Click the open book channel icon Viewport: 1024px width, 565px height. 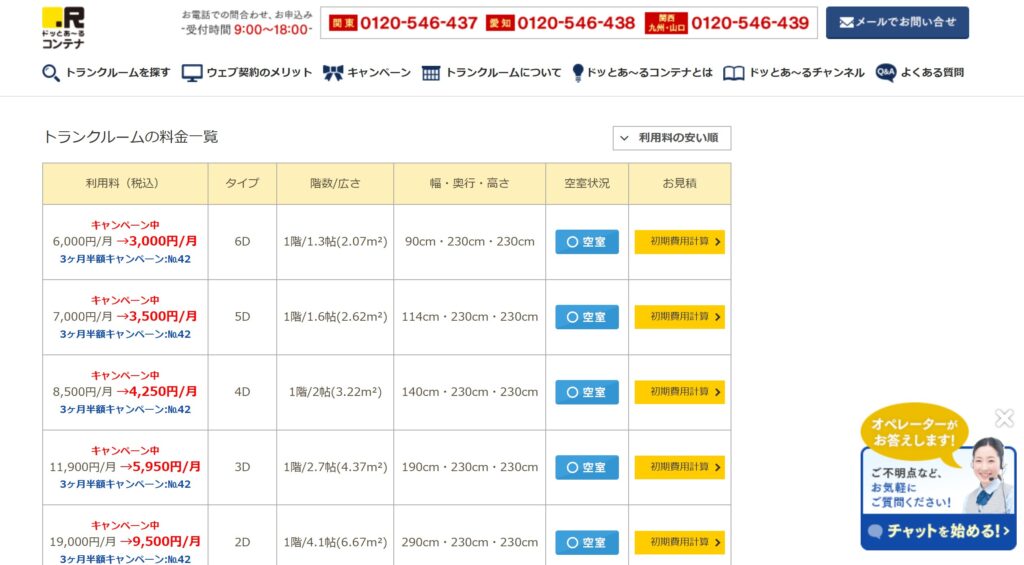(x=733, y=73)
